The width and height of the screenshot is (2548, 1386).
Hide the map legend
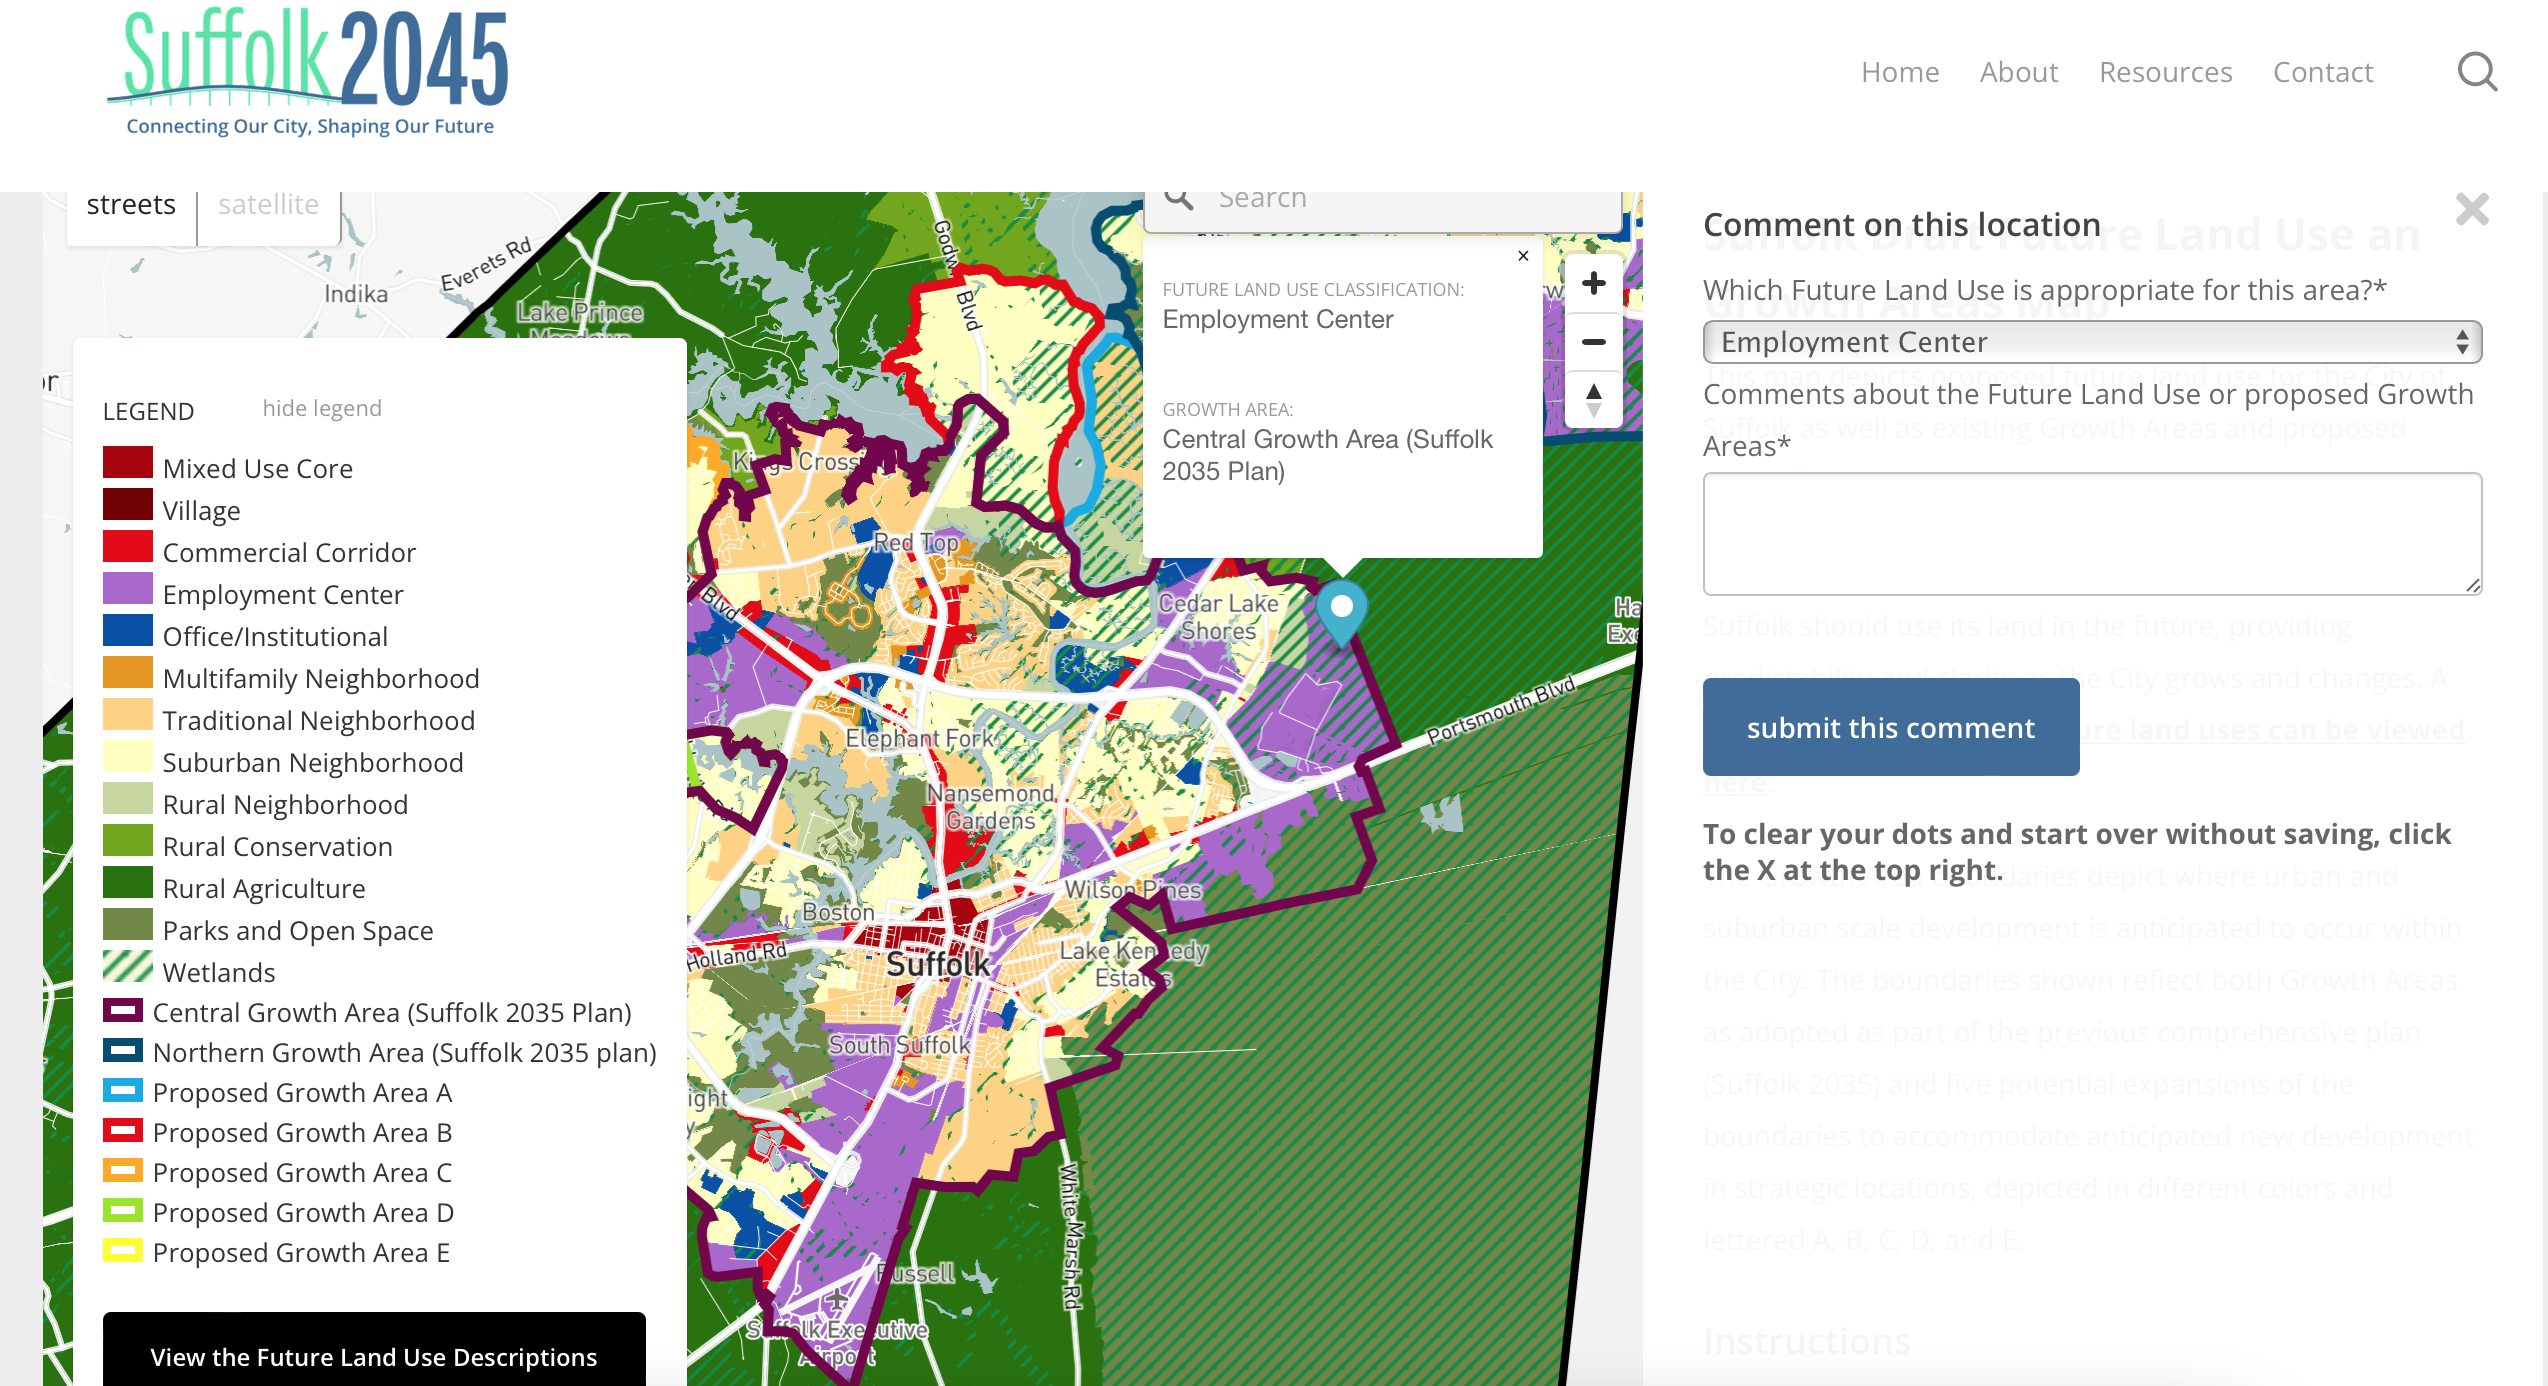tap(322, 408)
